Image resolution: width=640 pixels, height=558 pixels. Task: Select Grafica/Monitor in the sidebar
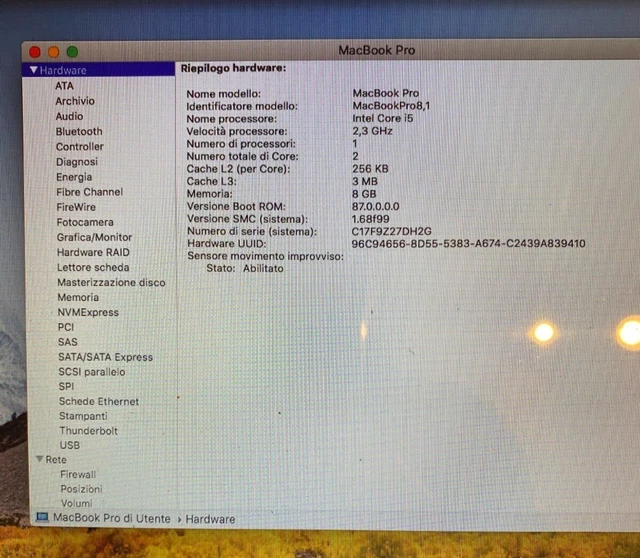[x=94, y=237]
